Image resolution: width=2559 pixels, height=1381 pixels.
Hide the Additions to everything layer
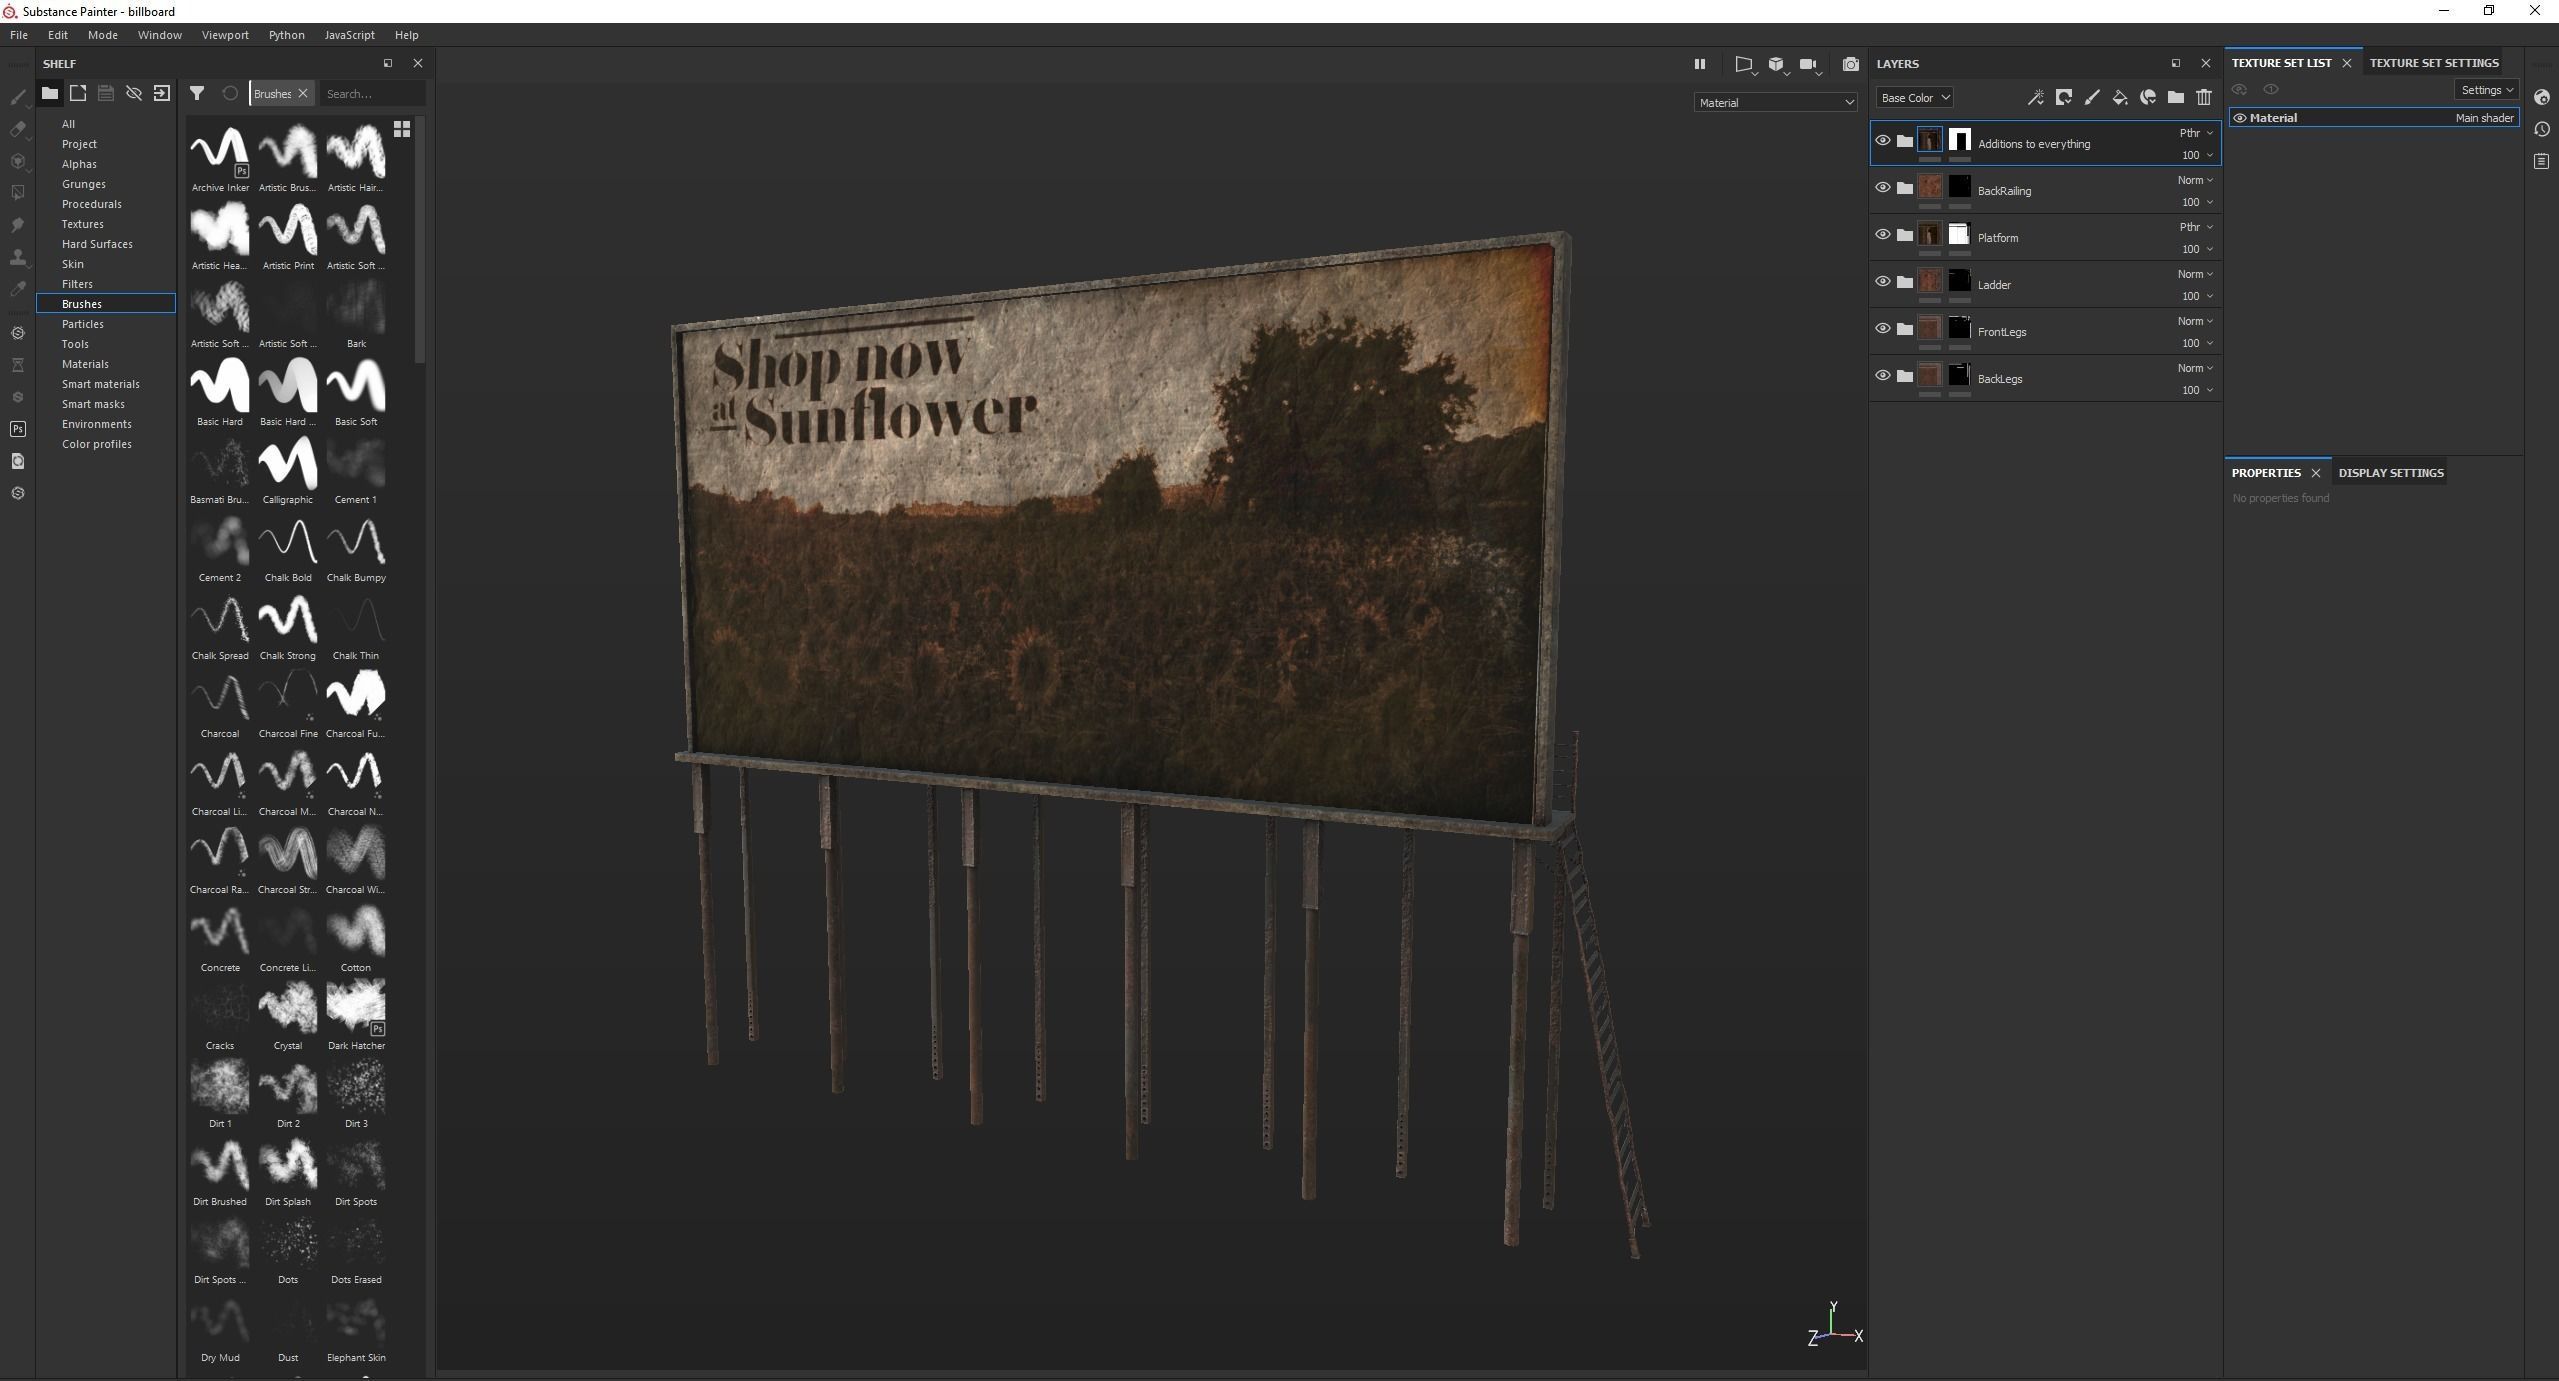[1883, 141]
